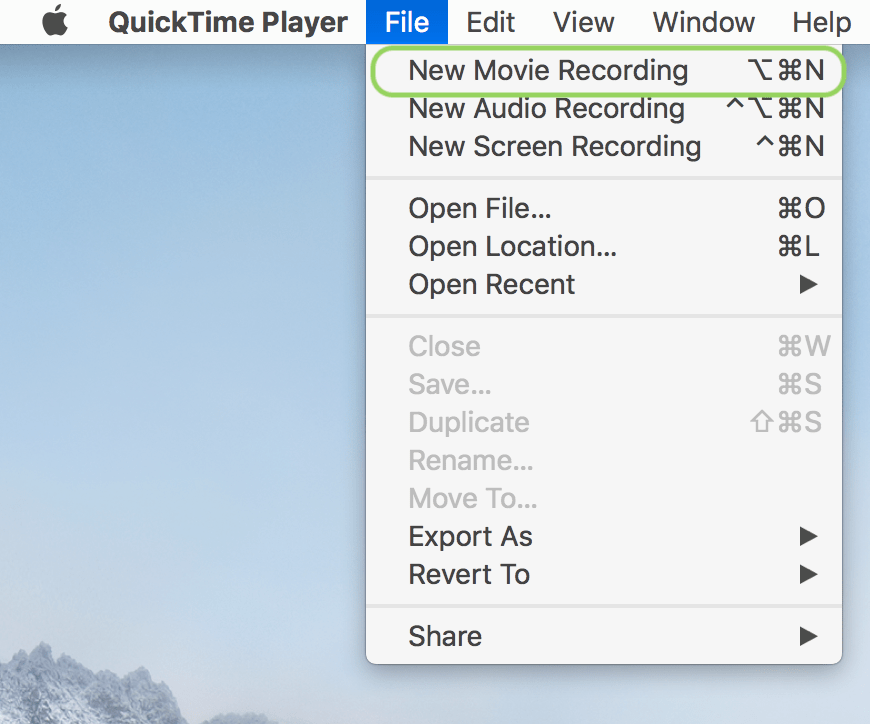Expand the Open Recent submenu
The height and width of the screenshot is (724, 870).
491,284
